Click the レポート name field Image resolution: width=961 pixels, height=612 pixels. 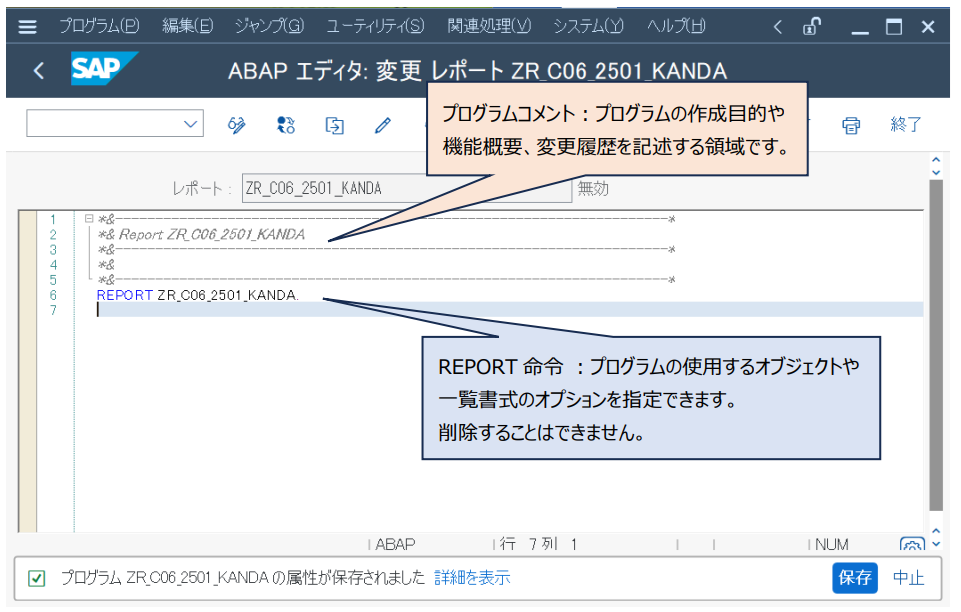(407, 188)
